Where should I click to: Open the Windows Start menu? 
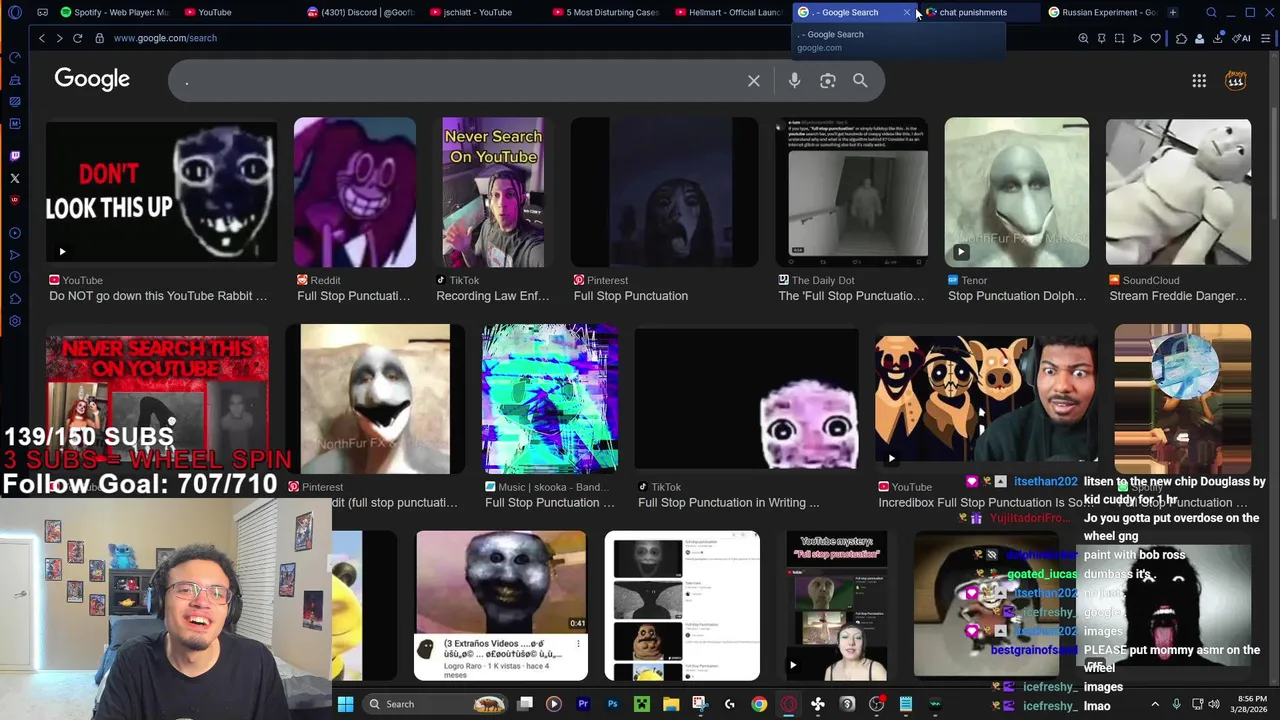click(x=345, y=704)
